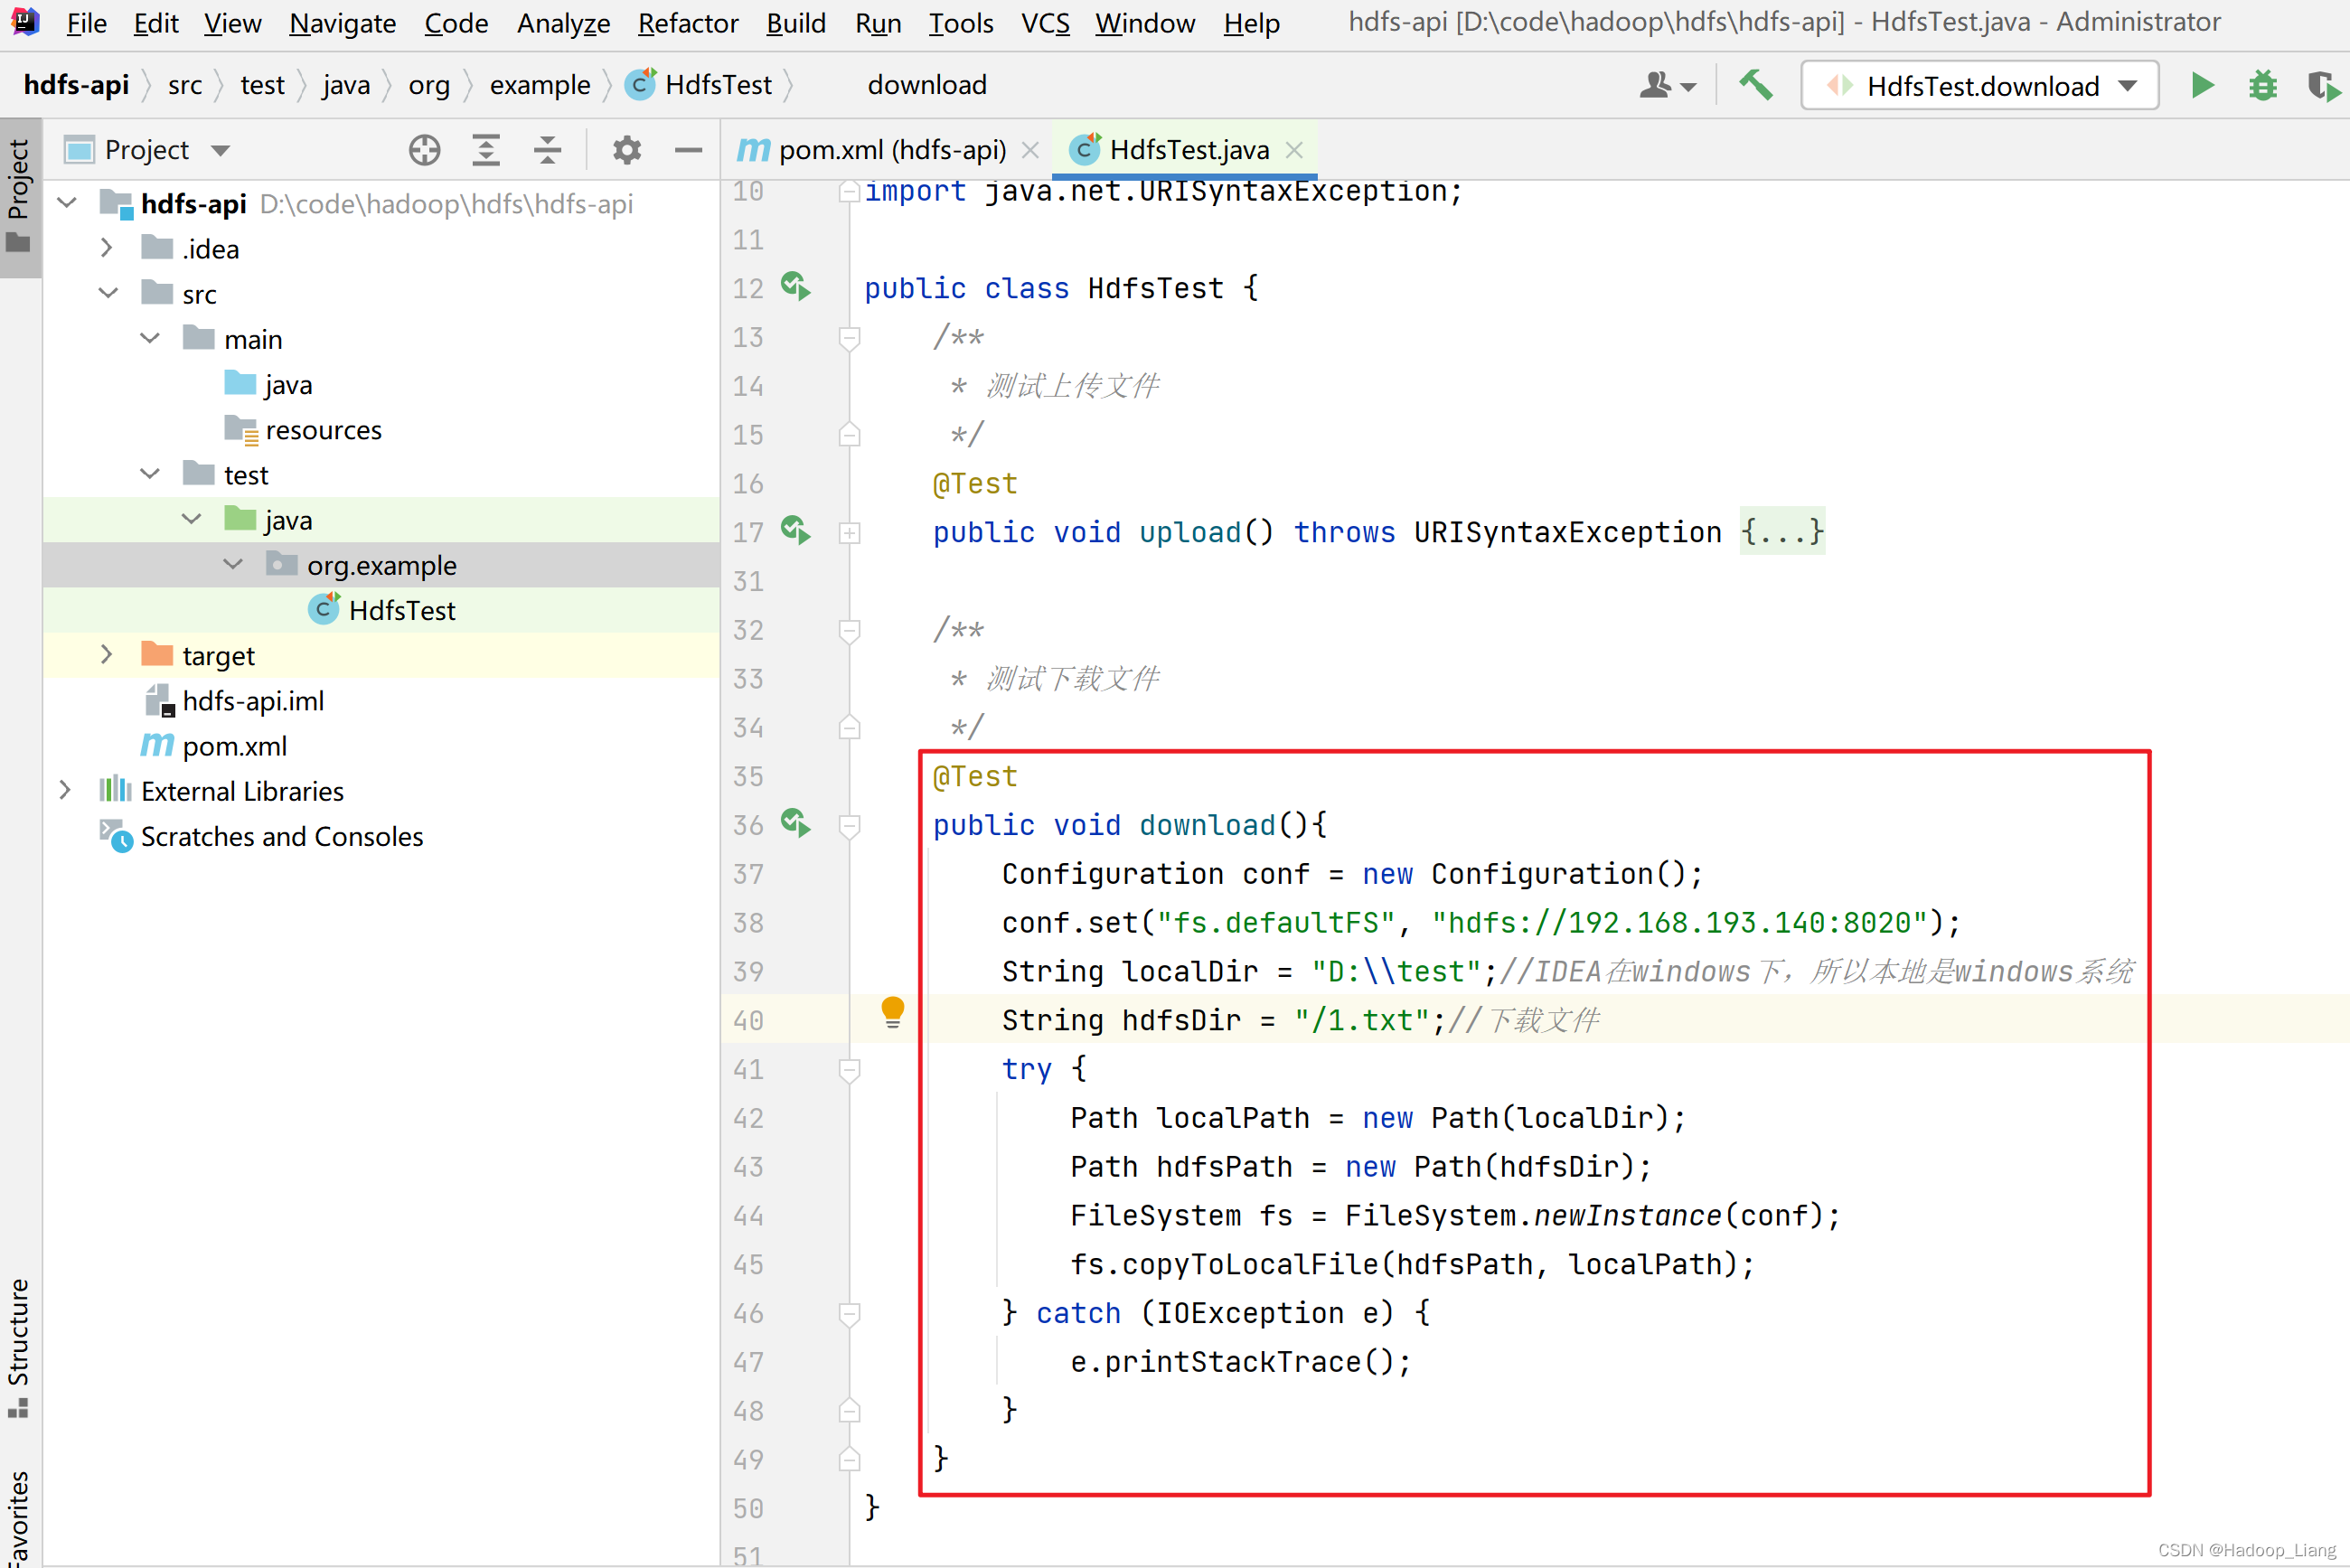Click line number 38 in the gutter
This screenshot has height=1568, width=2350.
(x=748, y=922)
